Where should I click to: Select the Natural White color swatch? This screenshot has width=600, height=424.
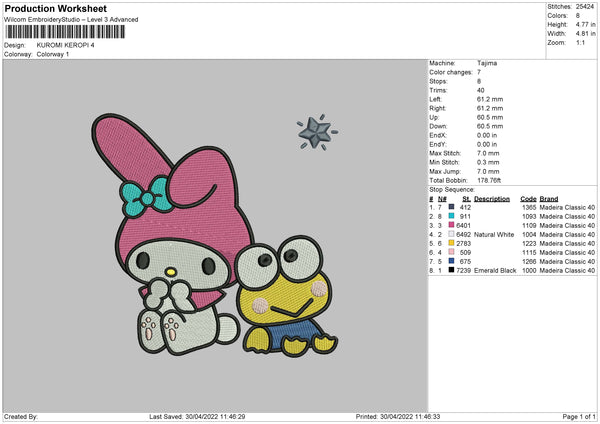[x=451, y=234]
